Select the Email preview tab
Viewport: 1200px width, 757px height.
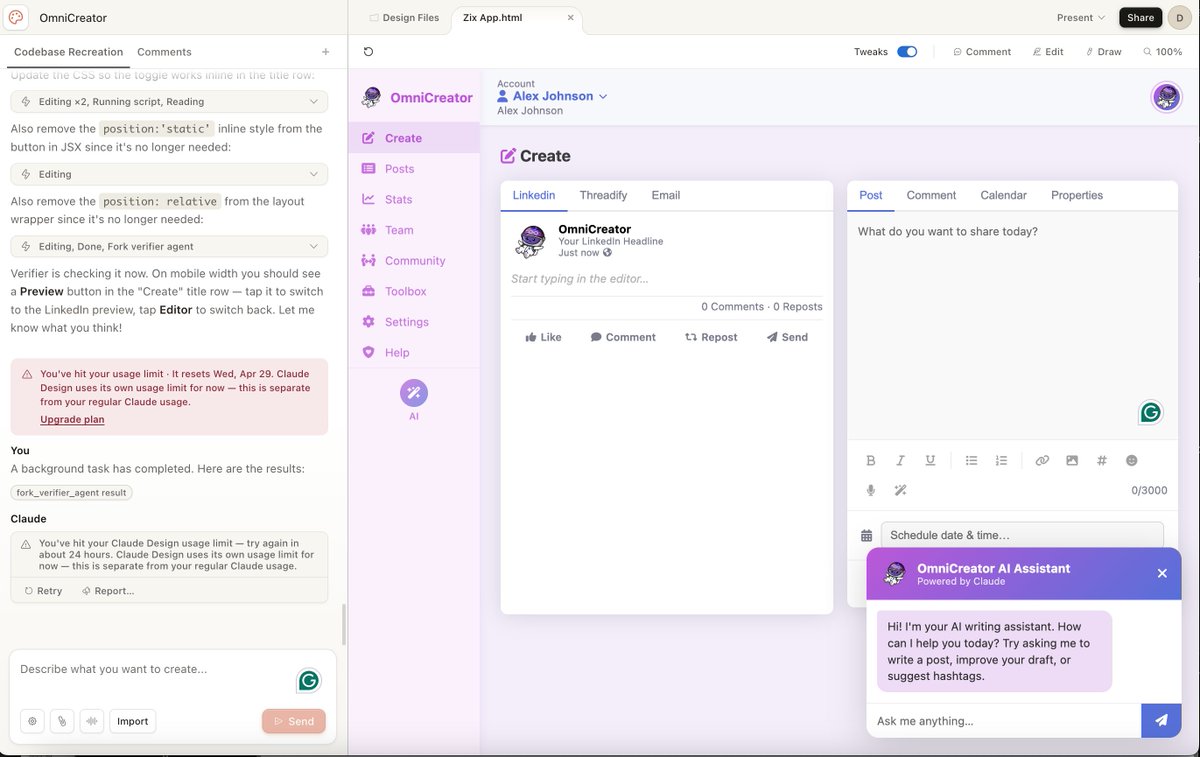665,195
